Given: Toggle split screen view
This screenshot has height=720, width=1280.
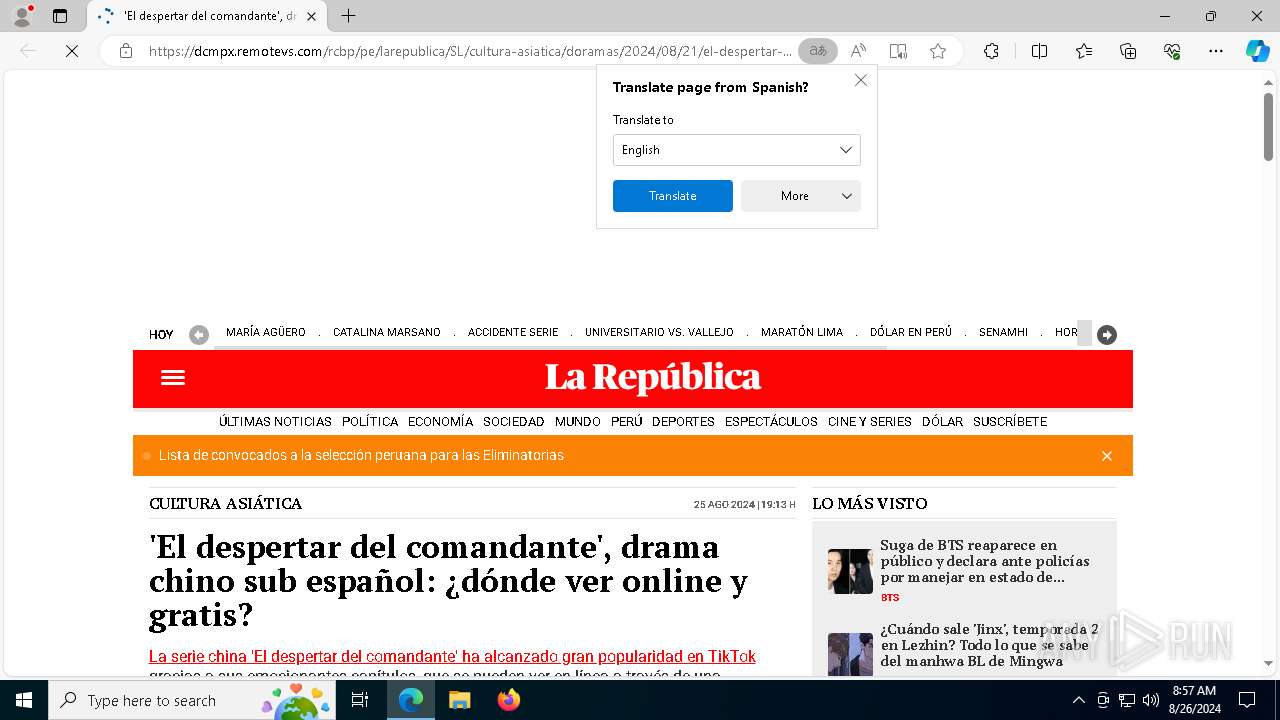Looking at the screenshot, I should (x=1039, y=51).
